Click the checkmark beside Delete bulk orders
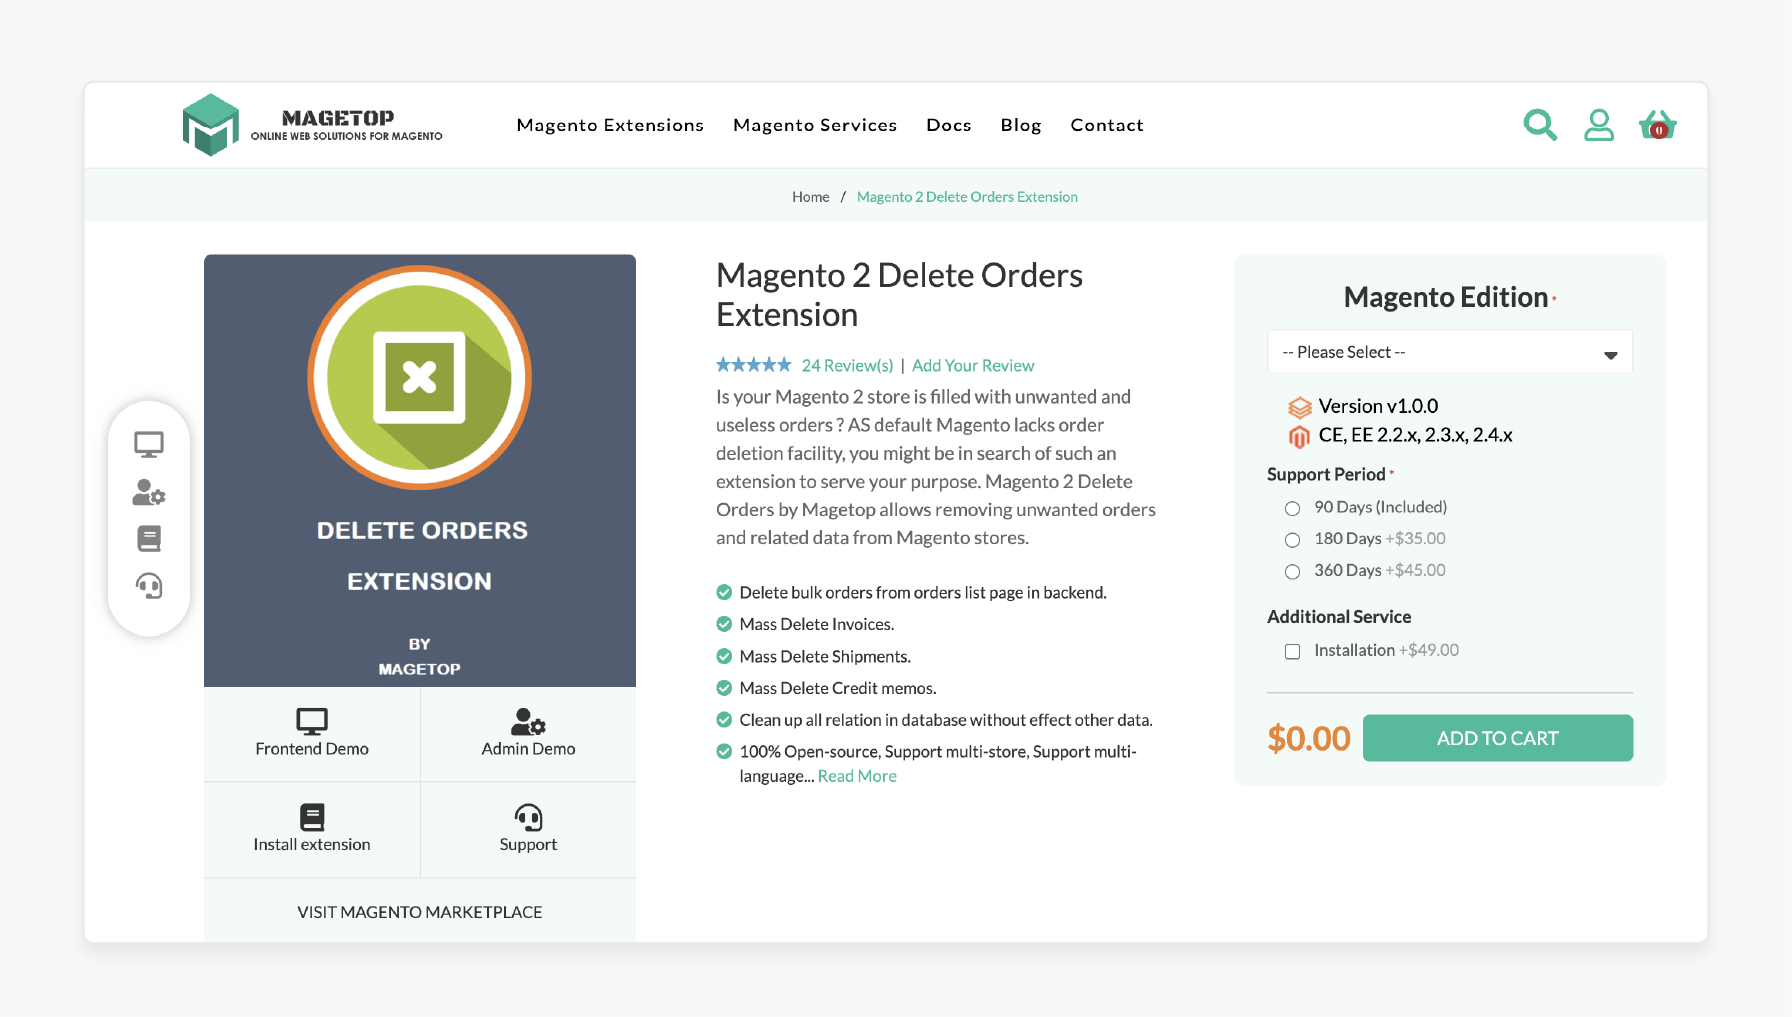The width and height of the screenshot is (1792, 1017). 724,592
